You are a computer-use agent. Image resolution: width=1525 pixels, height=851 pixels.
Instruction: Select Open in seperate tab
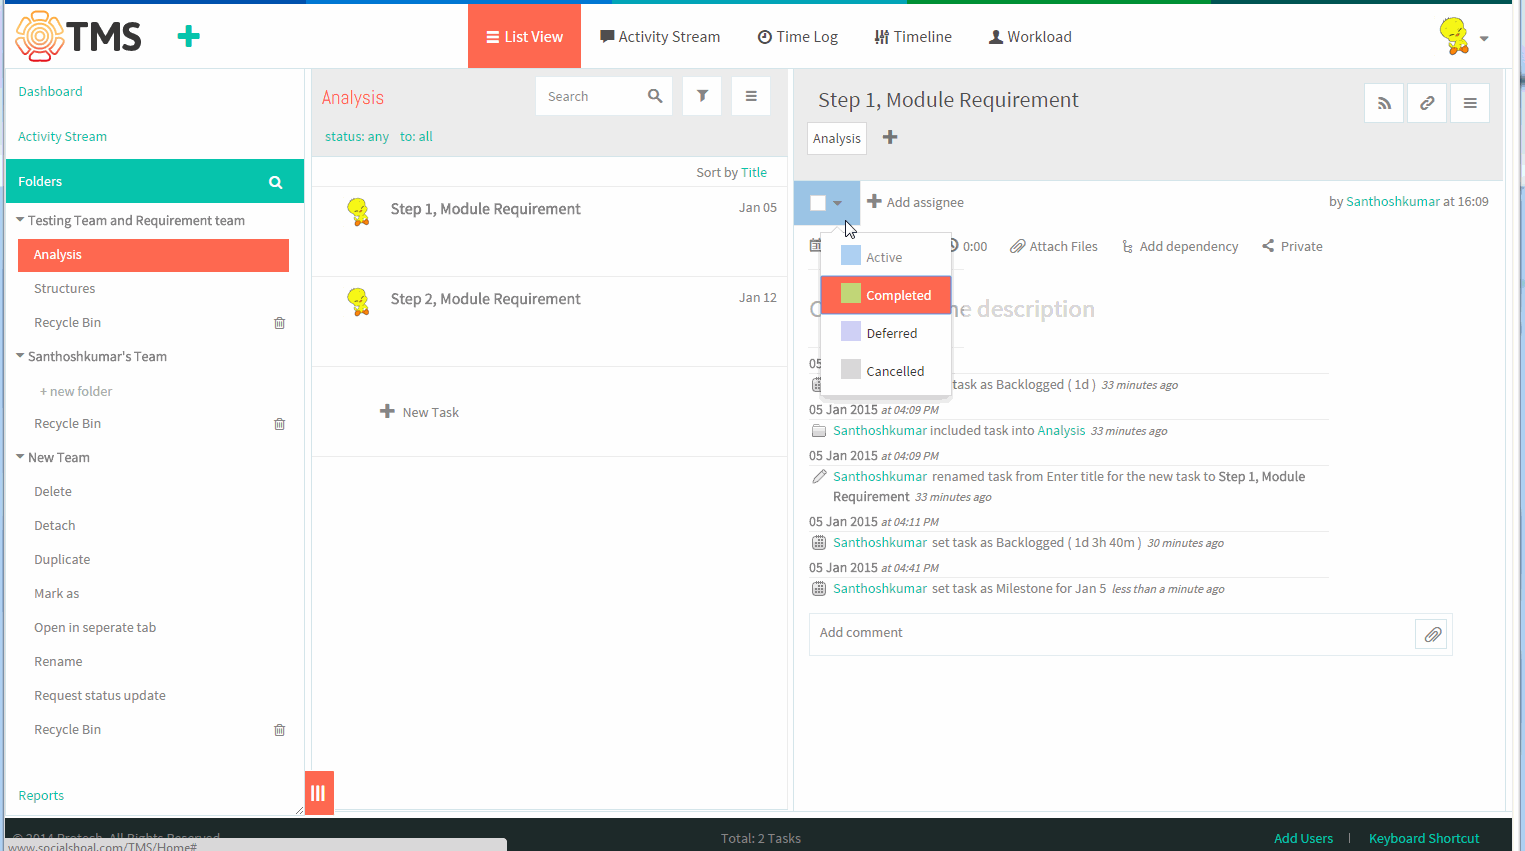click(x=95, y=627)
